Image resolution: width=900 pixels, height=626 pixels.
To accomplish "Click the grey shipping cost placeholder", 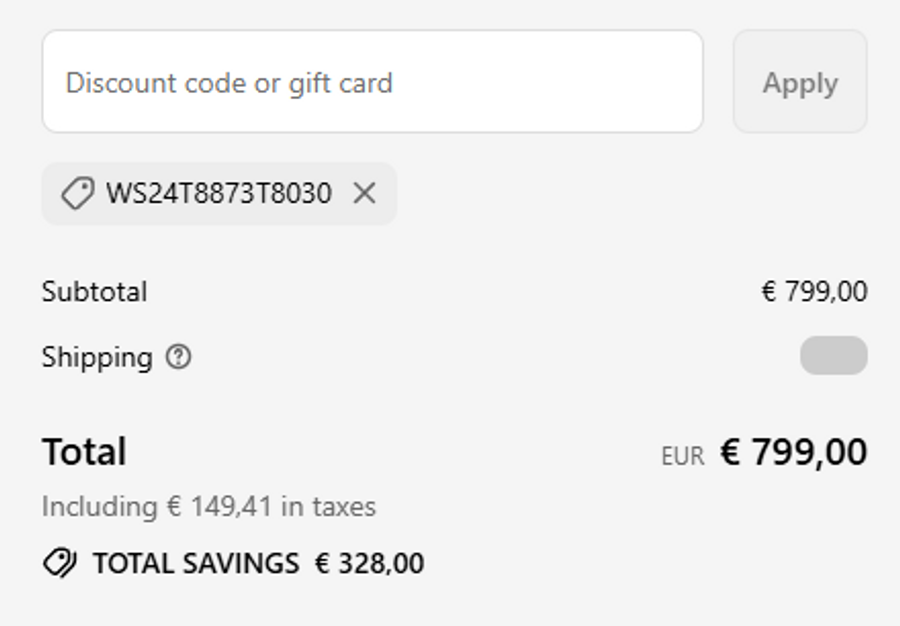I will [833, 356].
